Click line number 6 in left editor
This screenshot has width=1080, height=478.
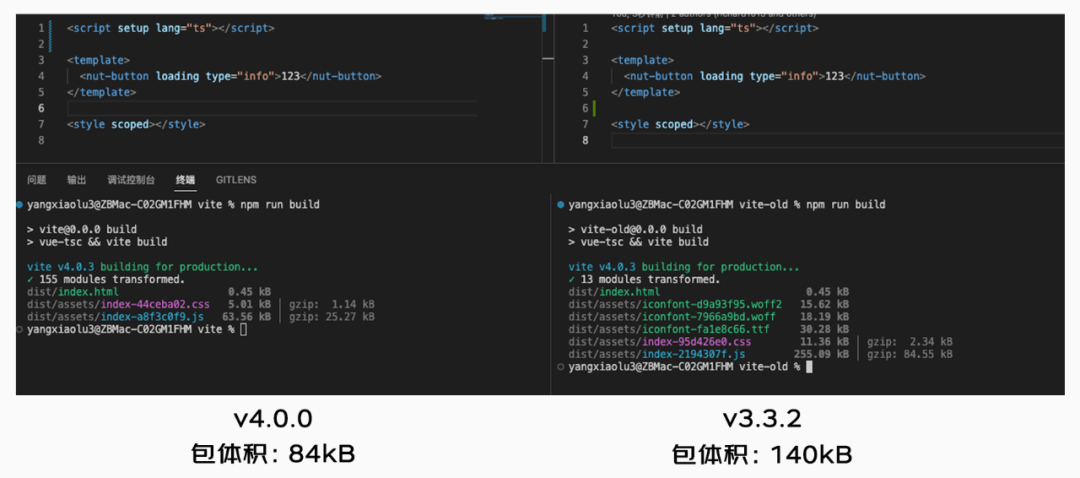tap(41, 108)
